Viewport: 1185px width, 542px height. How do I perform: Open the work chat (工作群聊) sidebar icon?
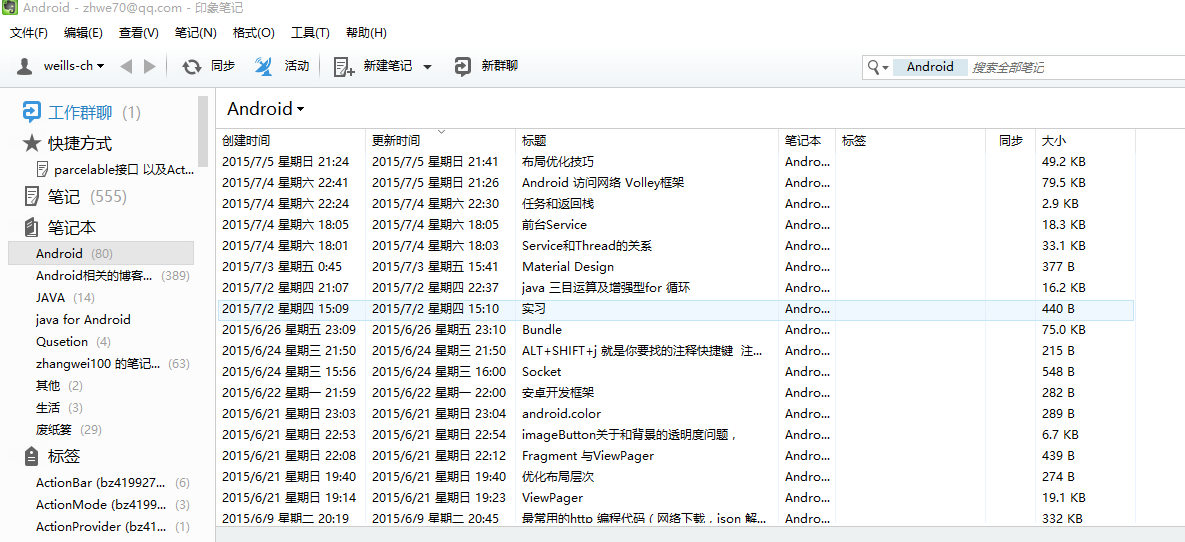(31, 113)
